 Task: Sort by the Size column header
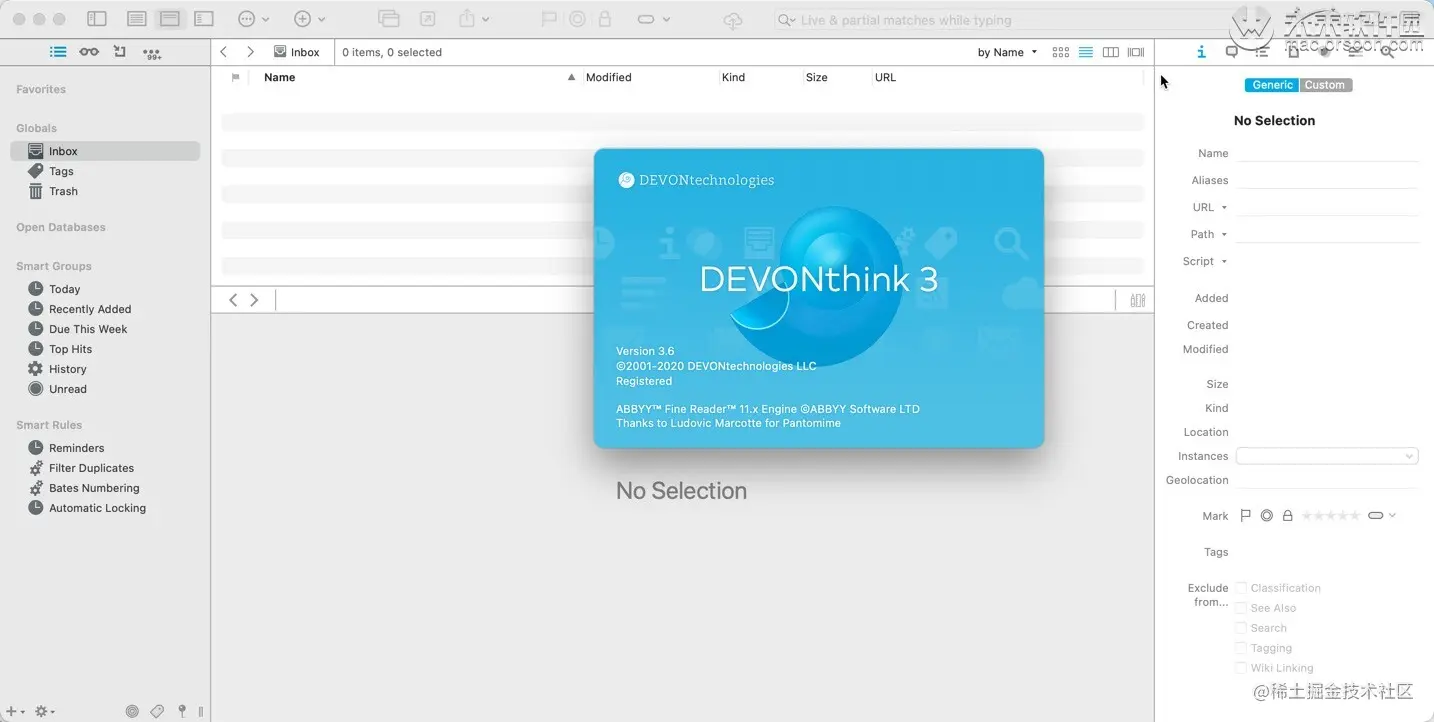click(x=816, y=77)
